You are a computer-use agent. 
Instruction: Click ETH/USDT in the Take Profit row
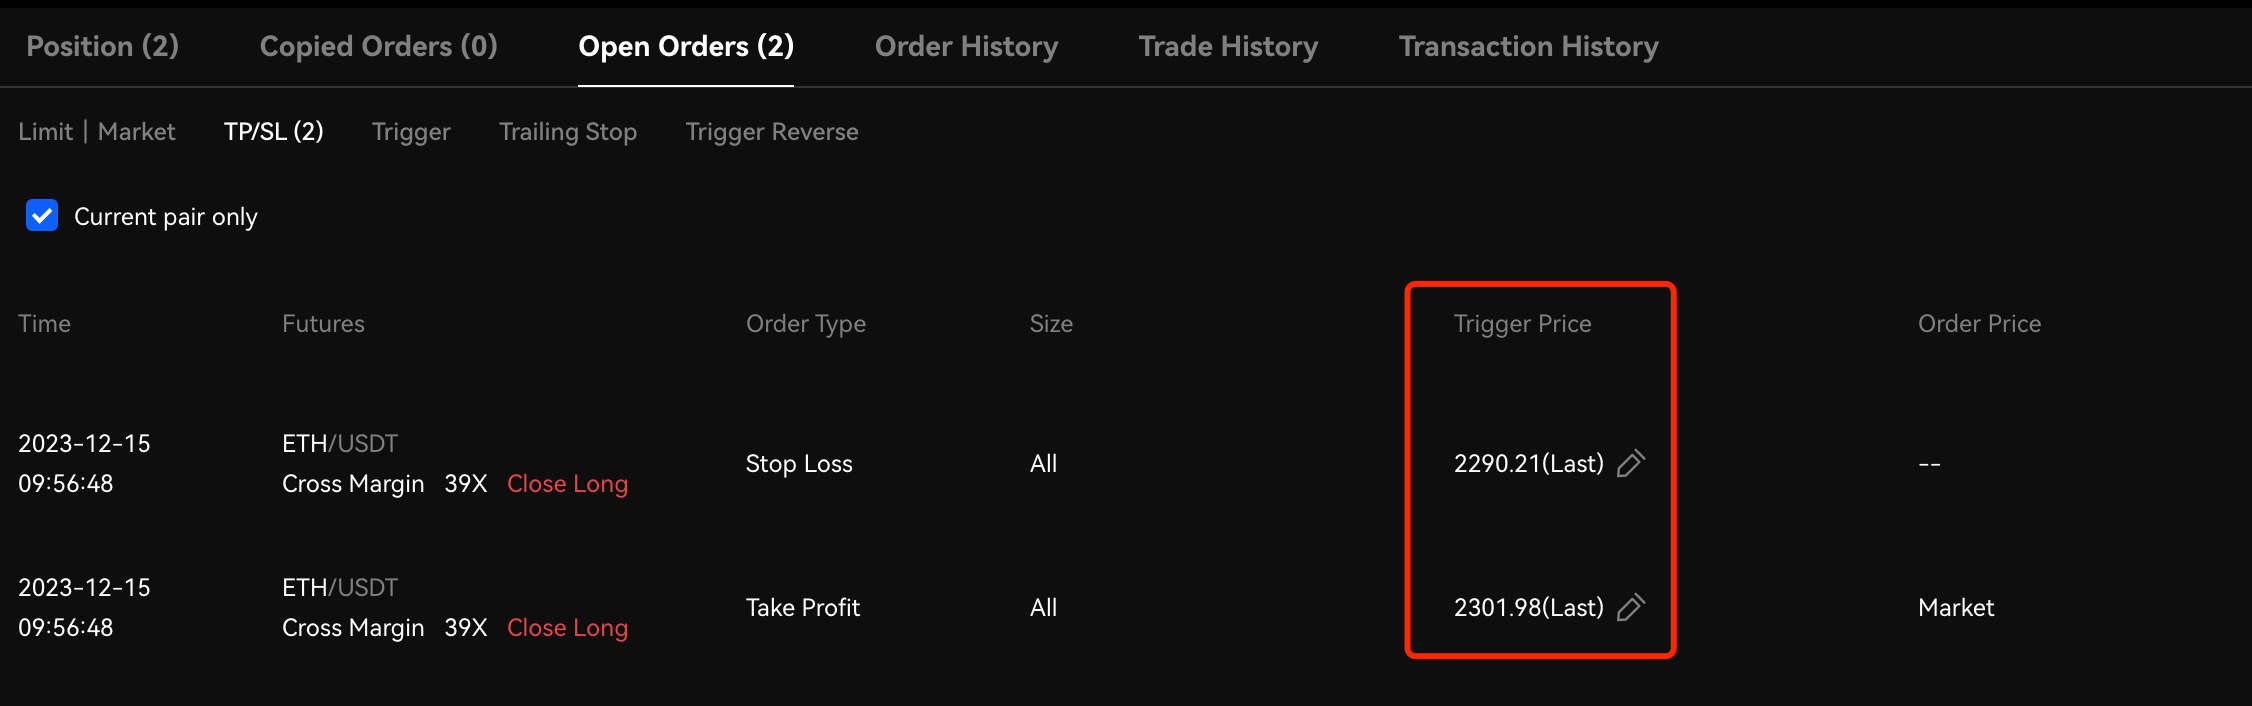pos(340,587)
